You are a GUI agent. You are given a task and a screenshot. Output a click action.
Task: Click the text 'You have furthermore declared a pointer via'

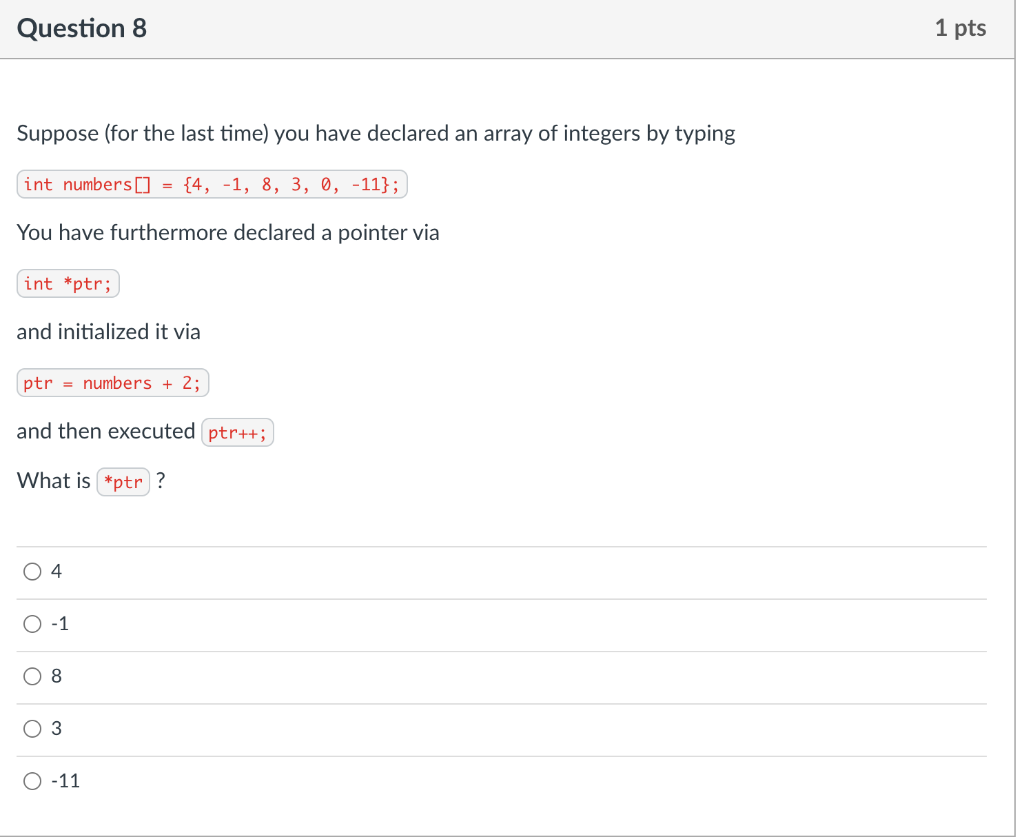point(228,232)
